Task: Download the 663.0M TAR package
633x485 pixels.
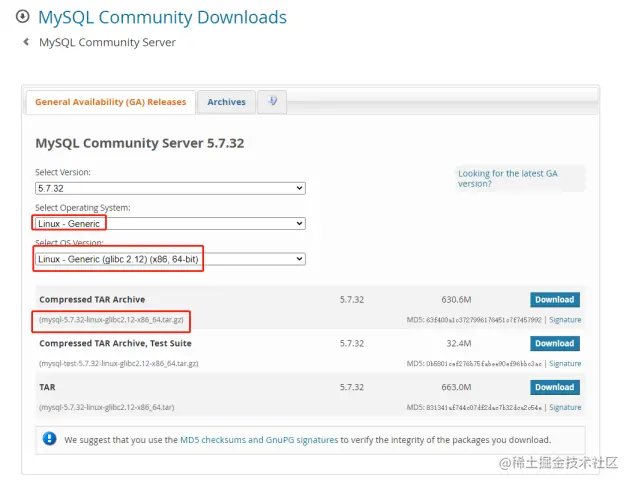Action: (555, 387)
